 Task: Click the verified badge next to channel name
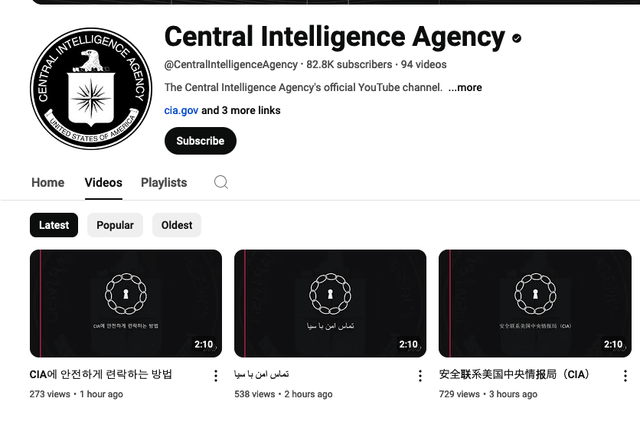(x=517, y=38)
